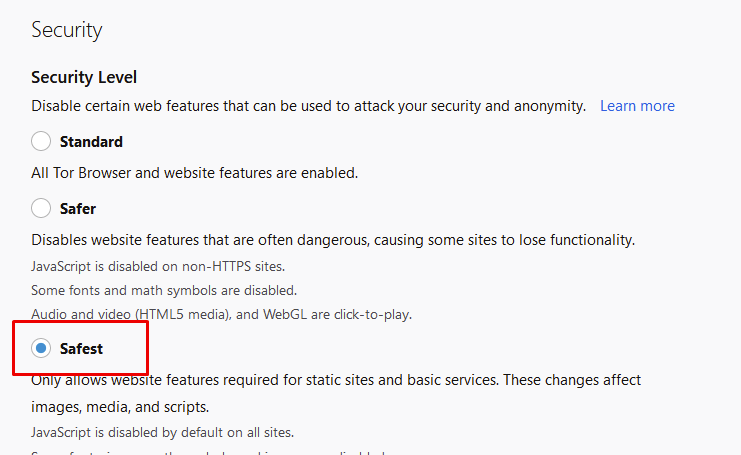The height and width of the screenshot is (455, 741).
Task: Click the selected Safest radio button
Action: click(41, 348)
